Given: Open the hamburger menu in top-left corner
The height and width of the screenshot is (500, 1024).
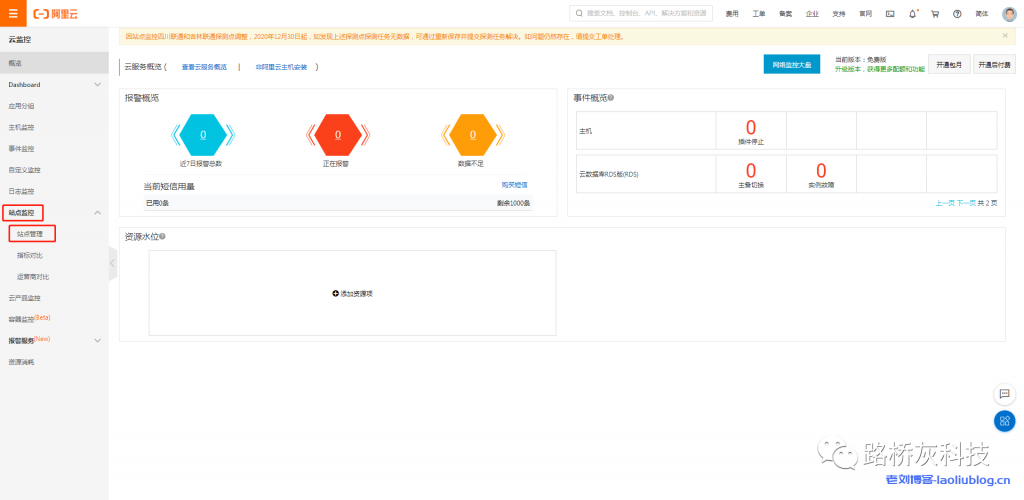Looking at the screenshot, I should [x=12, y=14].
